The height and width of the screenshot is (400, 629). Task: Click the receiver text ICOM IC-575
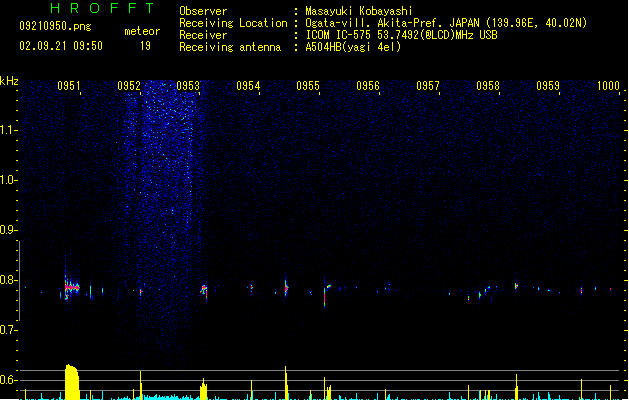pos(339,35)
